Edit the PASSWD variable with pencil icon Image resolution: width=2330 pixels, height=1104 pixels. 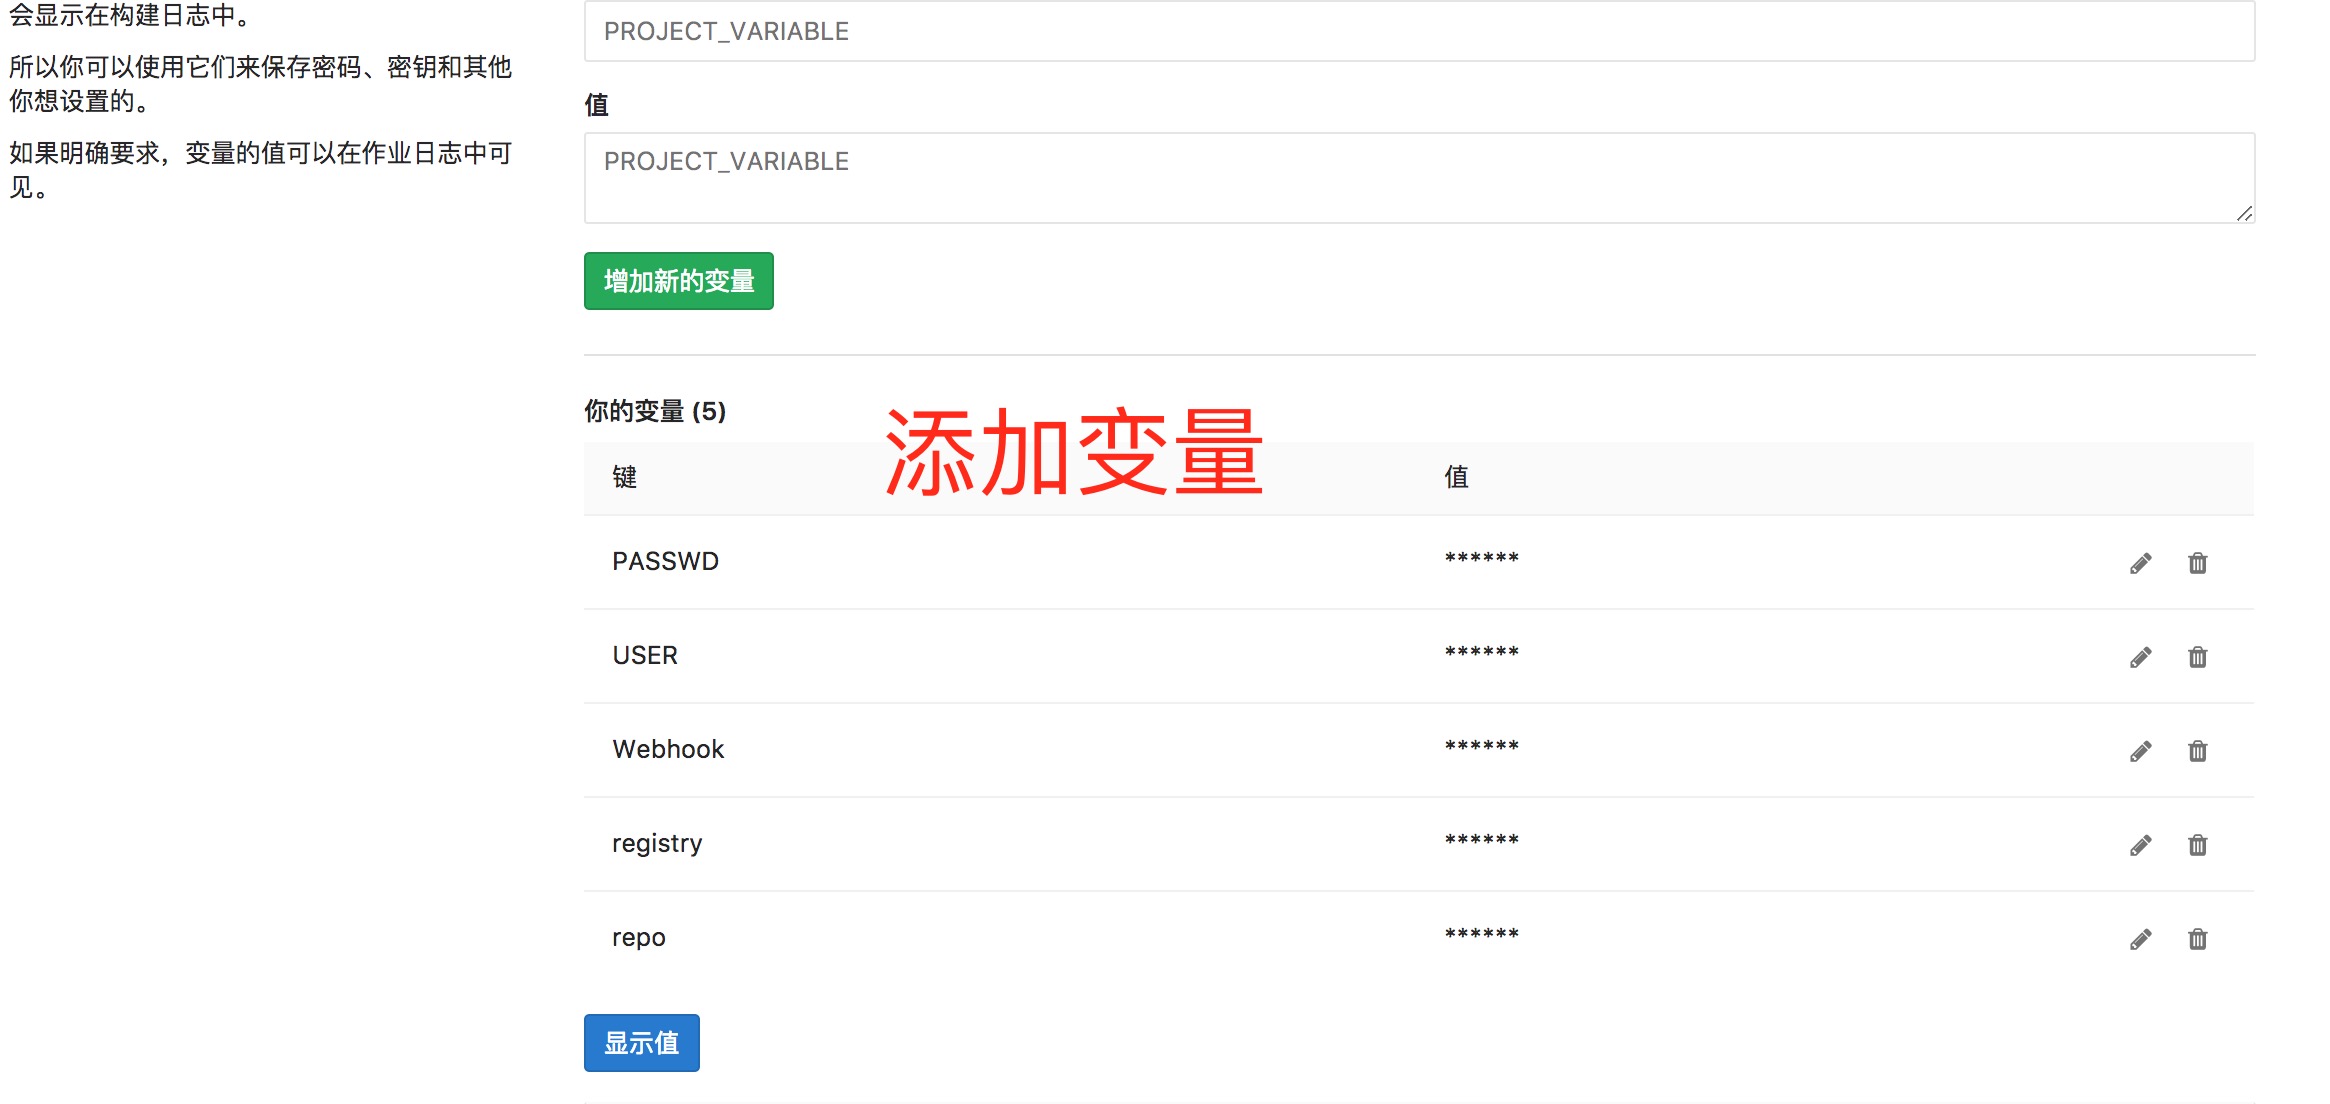[x=2140, y=564]
